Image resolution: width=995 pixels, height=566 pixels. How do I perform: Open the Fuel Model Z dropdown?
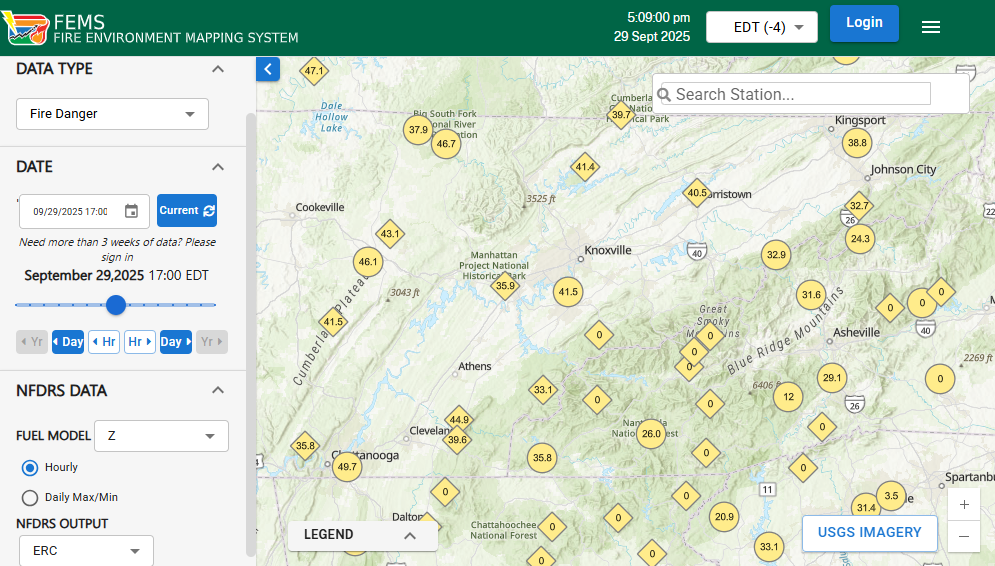[x=161, y=436]
